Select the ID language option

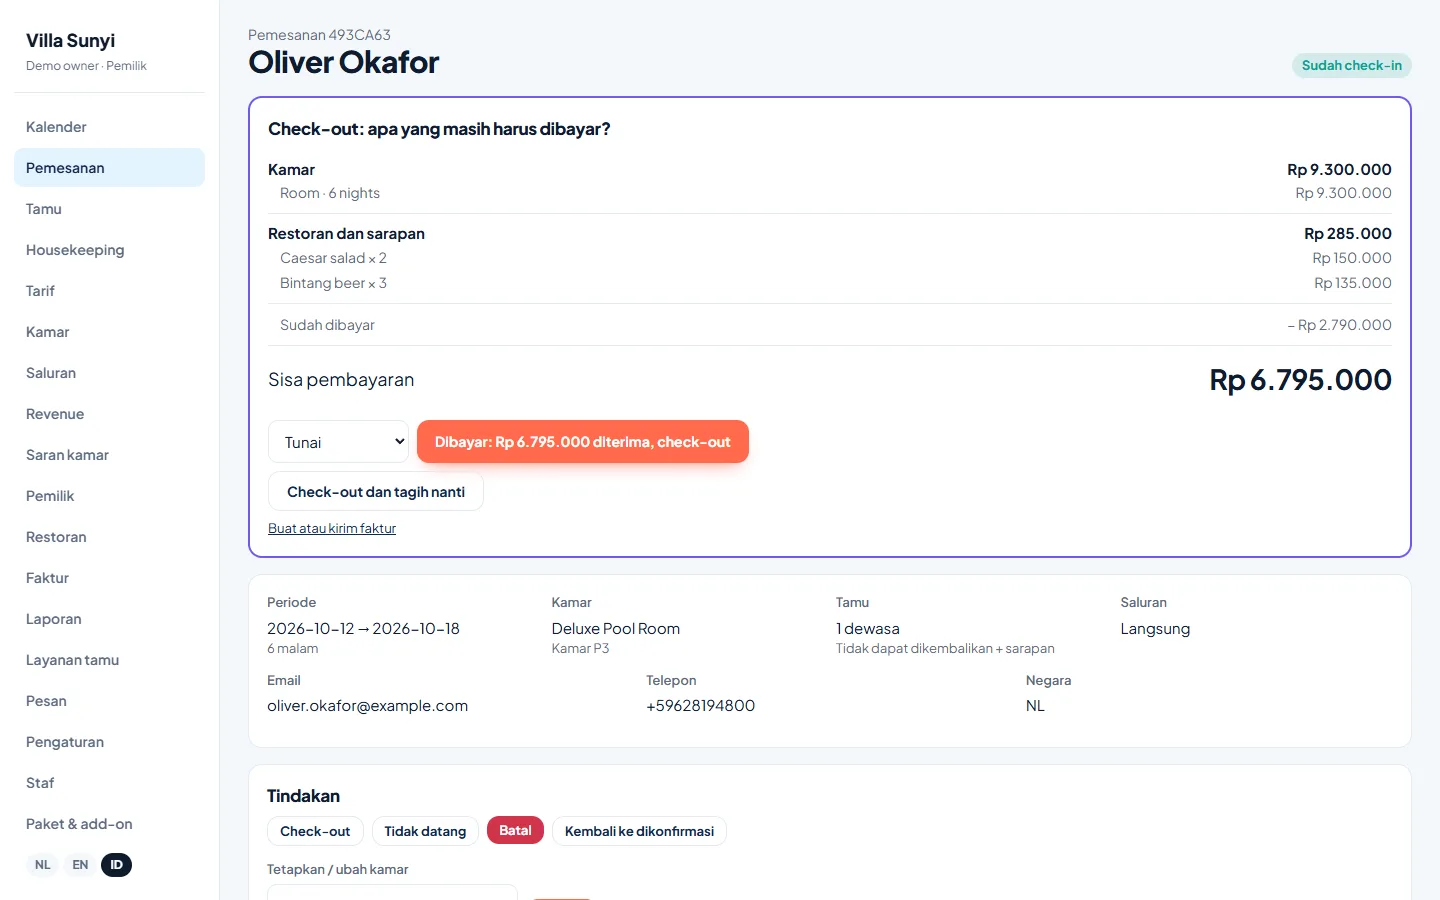[x=116, y=865]
